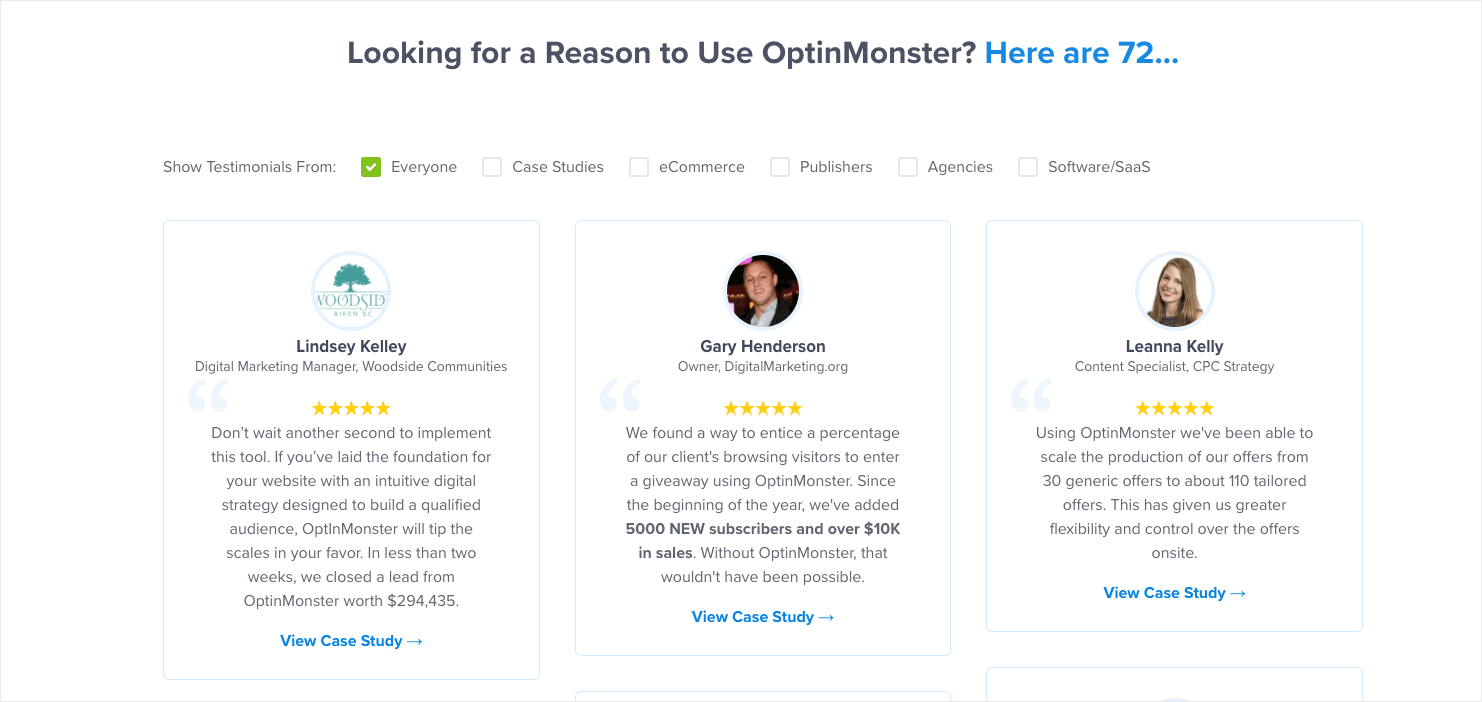This screenshot has width=1482, height=702.
Task: Check the eCommerce testimonials filter
Action: pyautogui.click(x=638, y=167)
